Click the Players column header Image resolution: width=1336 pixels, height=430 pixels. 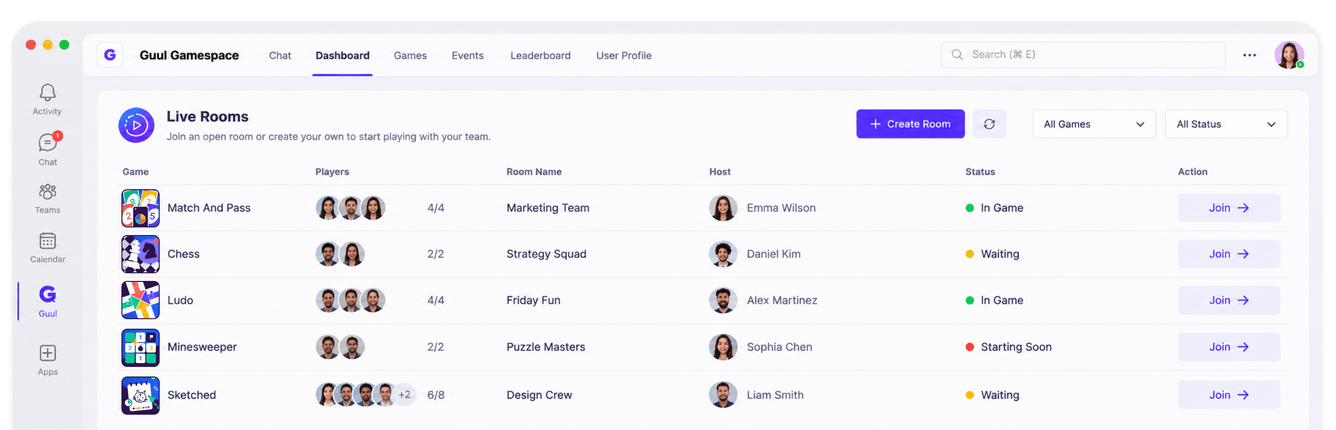pyautogui.click(x=332, y=172)
